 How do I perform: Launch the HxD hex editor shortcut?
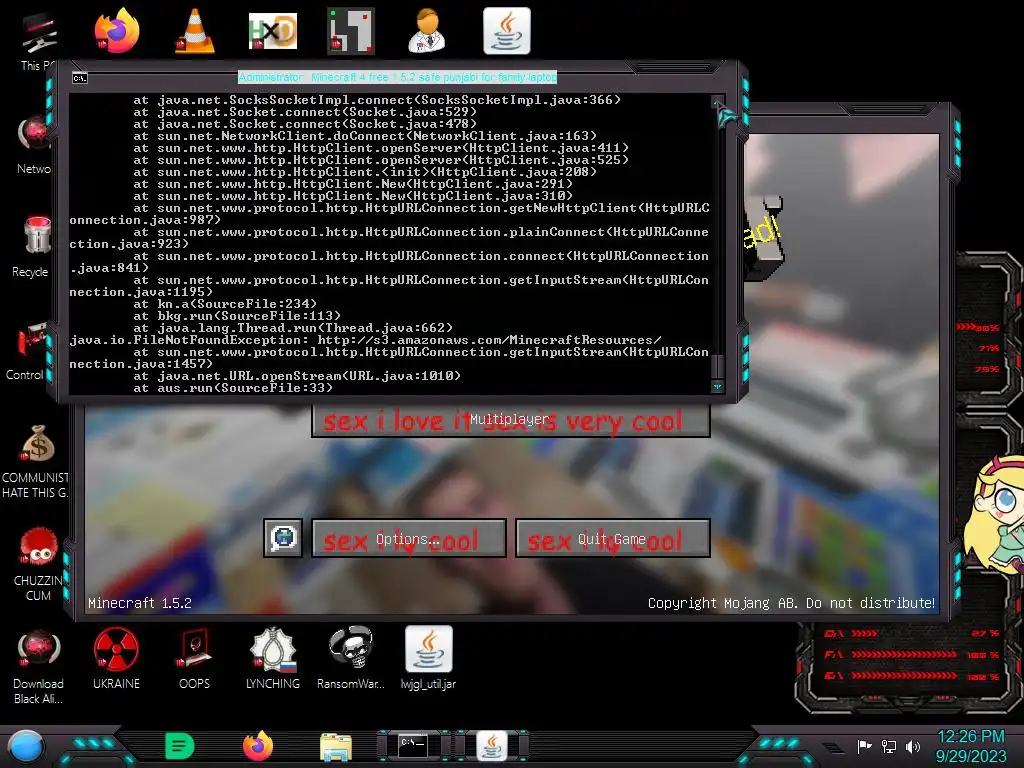point(273,31)
